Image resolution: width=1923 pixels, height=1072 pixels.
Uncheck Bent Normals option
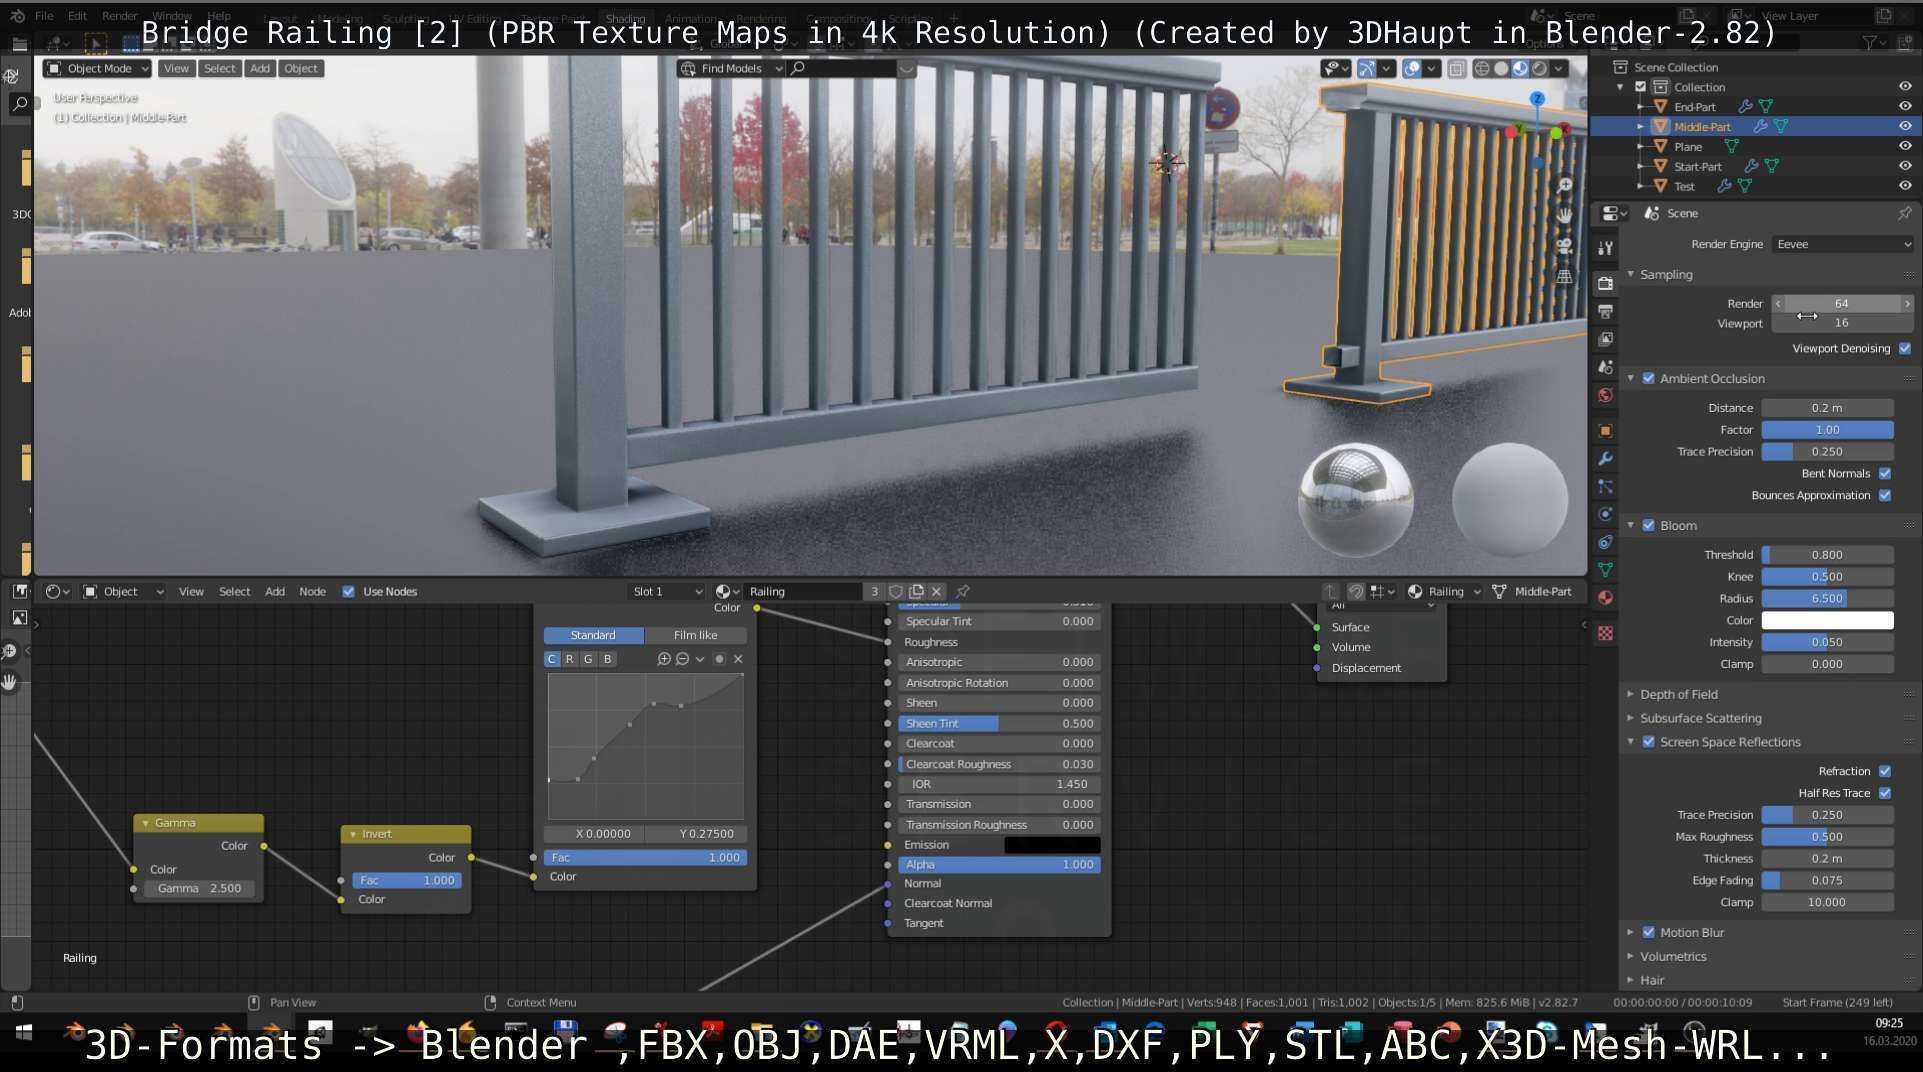pyautogui.click(x=1885, y=473)
